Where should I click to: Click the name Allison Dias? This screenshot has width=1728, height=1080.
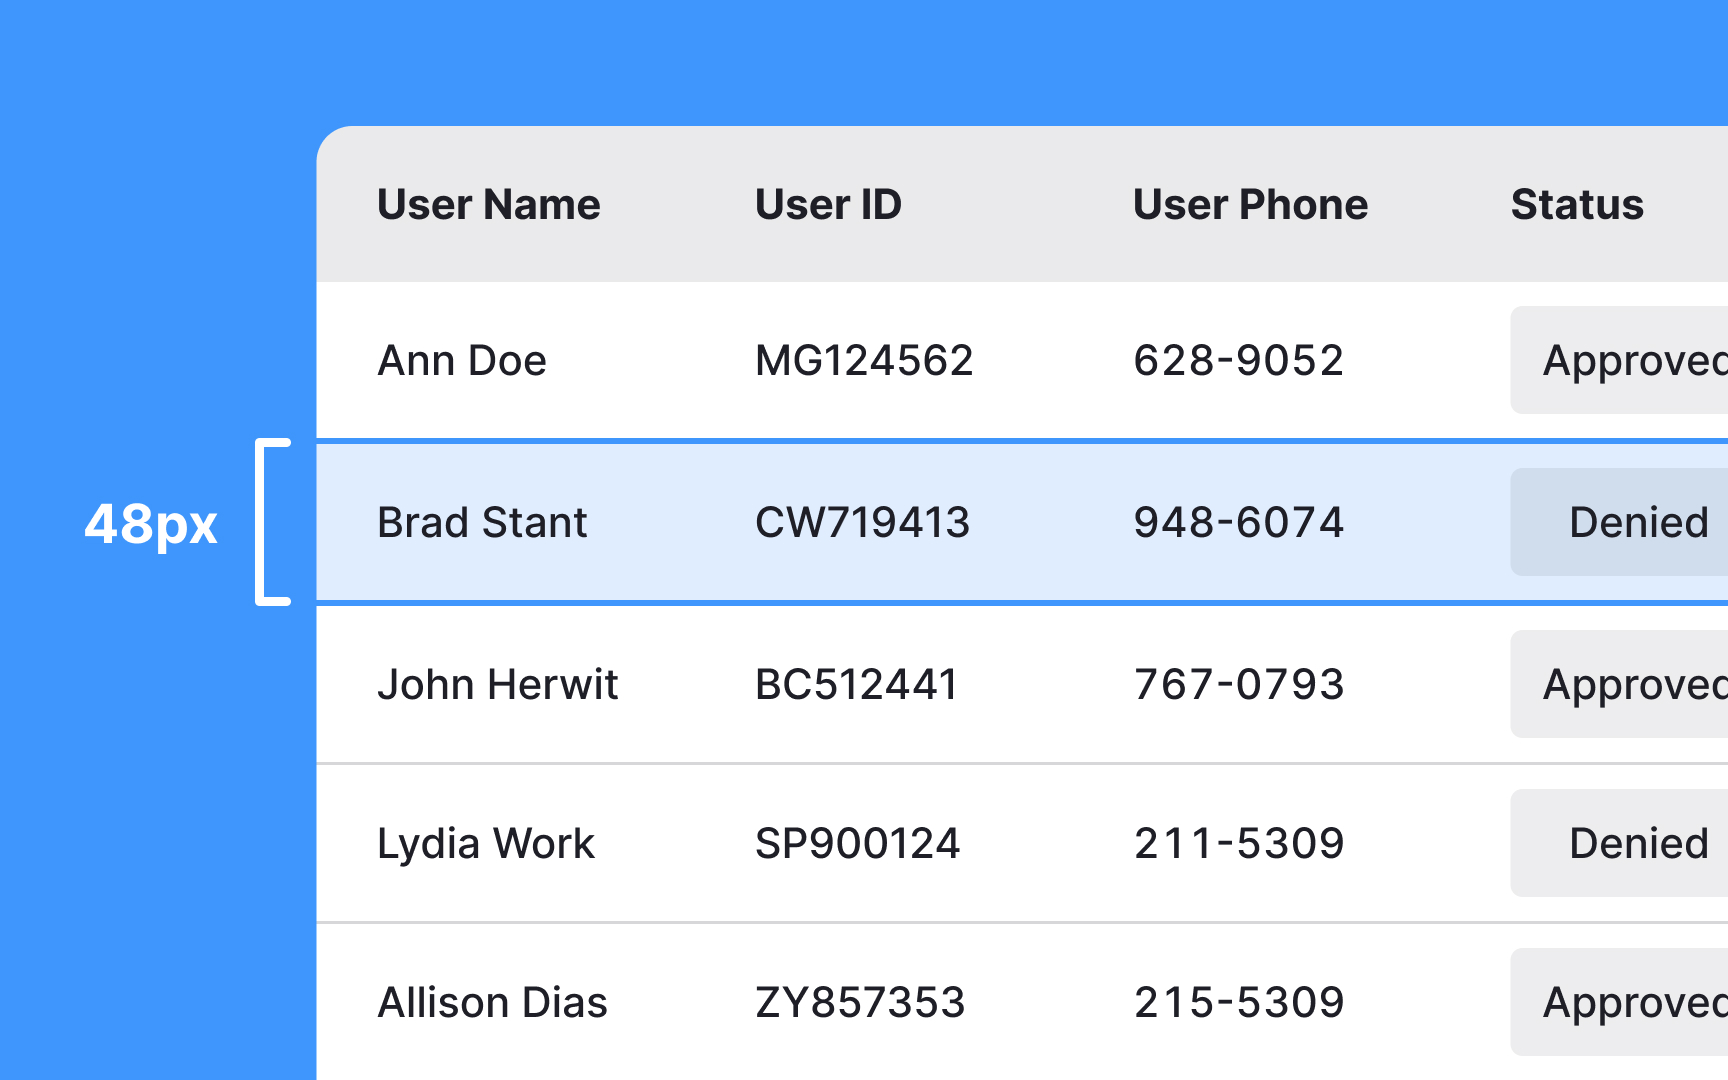coord(491,1002)
